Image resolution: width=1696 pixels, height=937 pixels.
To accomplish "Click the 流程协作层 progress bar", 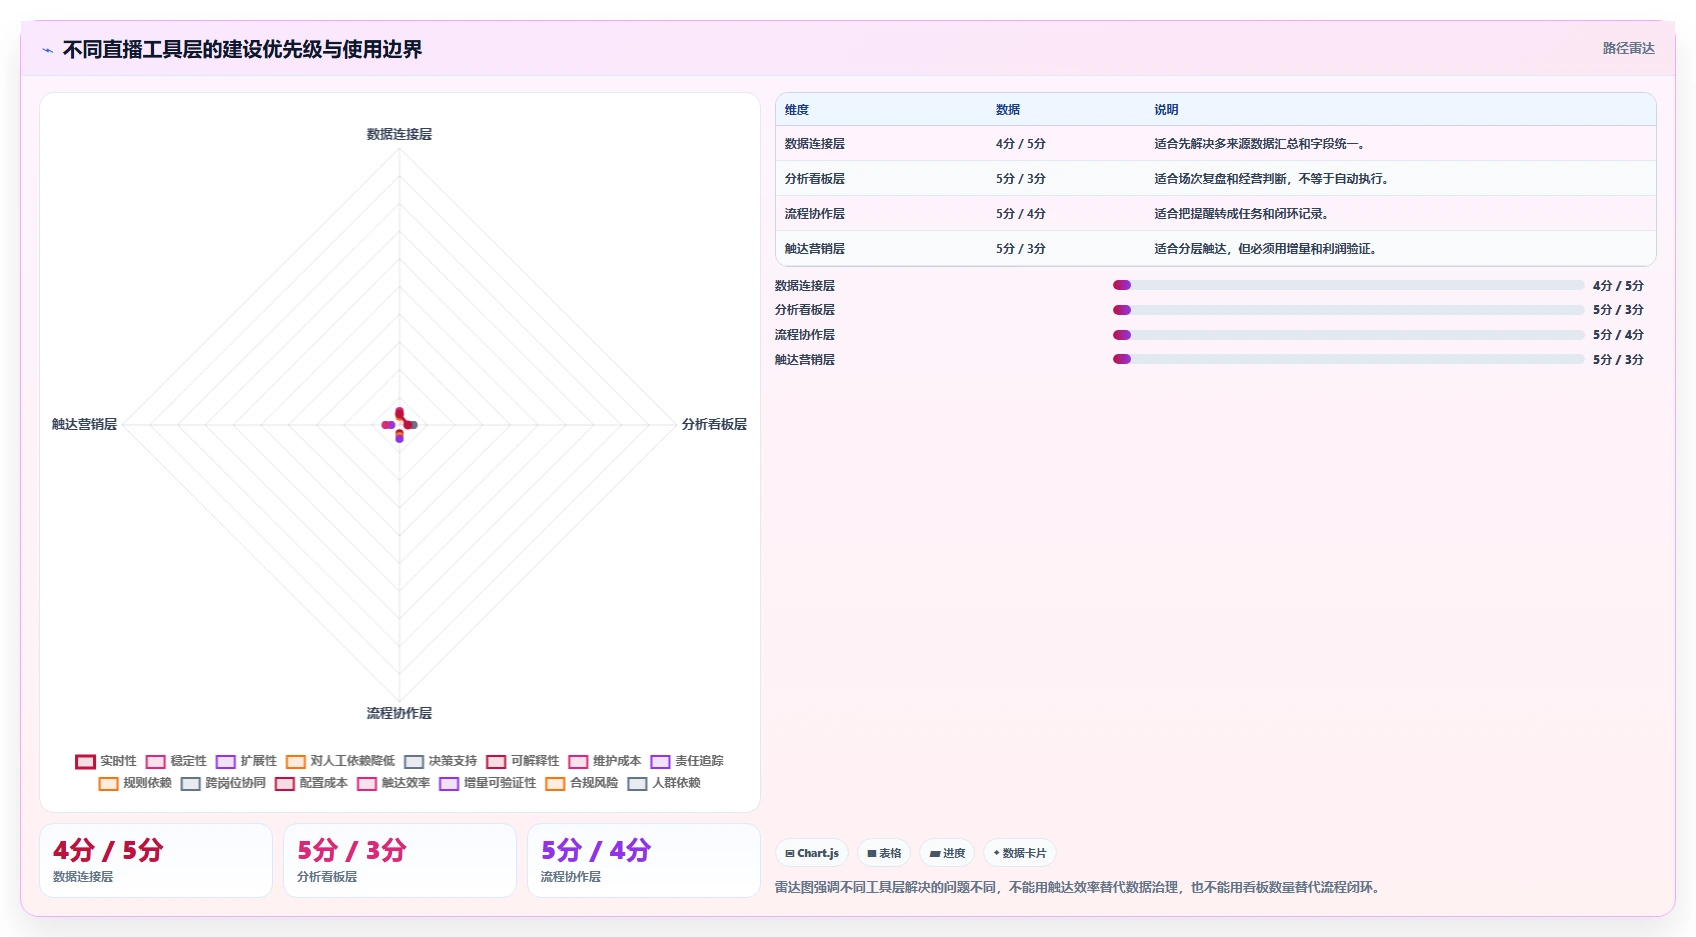I will [1348, 335].
